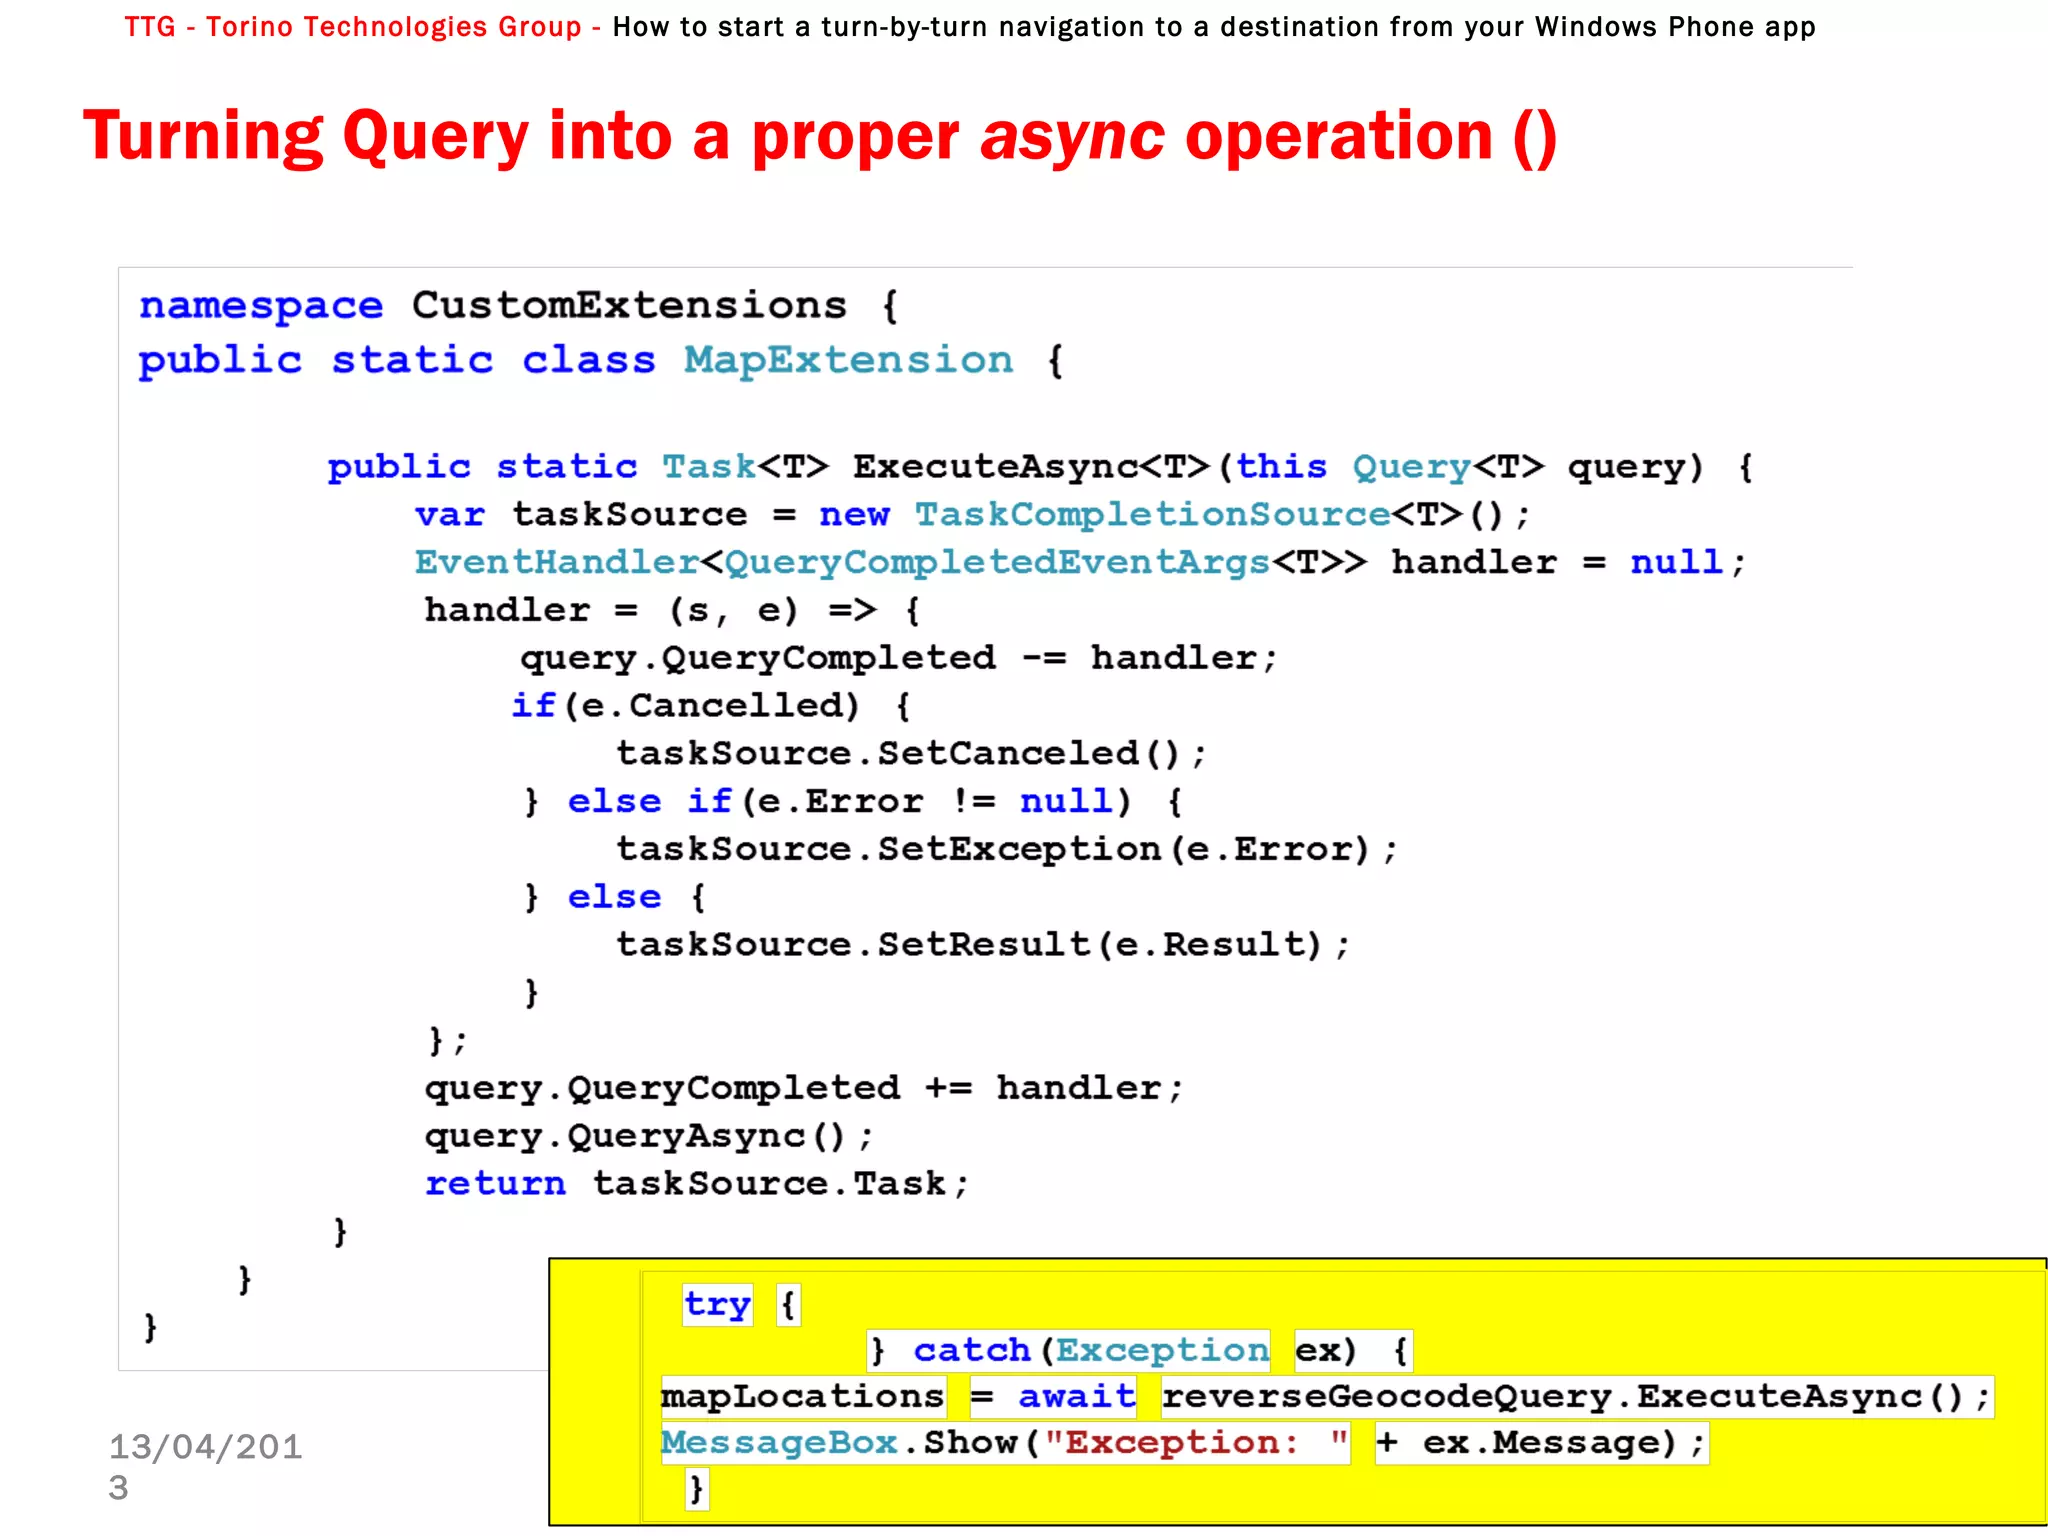Click the EventHandler<QueryCompletedEventArgs<T>> handler declaration line
2048x1536 pixels.
pyautogui.click(x=1080, y=563)
